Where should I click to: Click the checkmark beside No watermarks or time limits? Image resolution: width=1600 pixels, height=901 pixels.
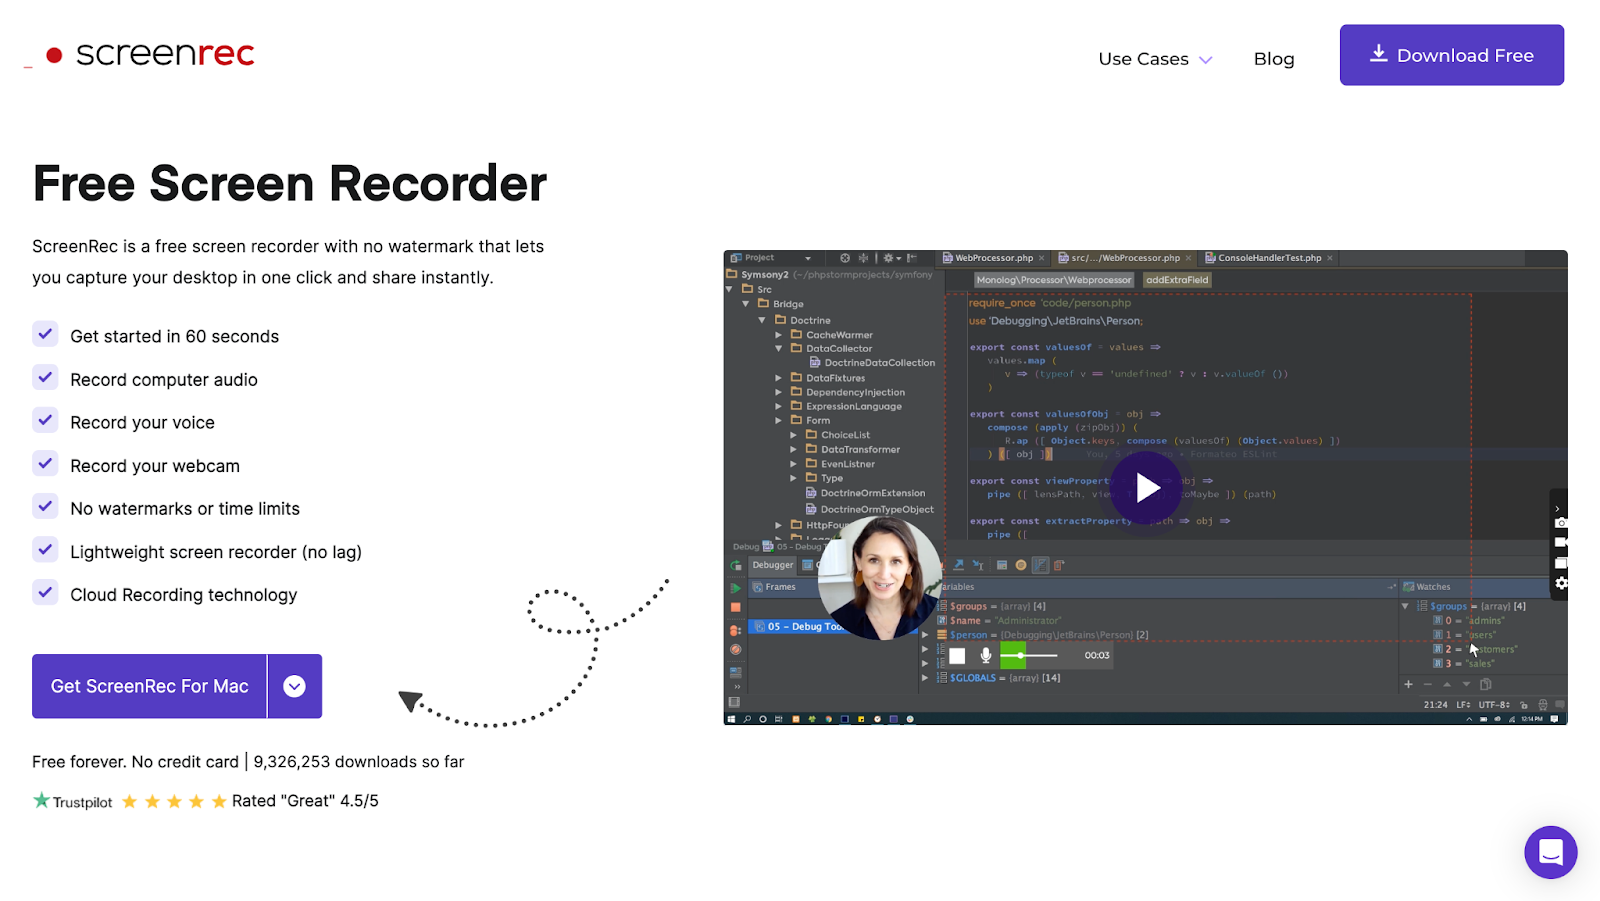[x=45, y=506]
